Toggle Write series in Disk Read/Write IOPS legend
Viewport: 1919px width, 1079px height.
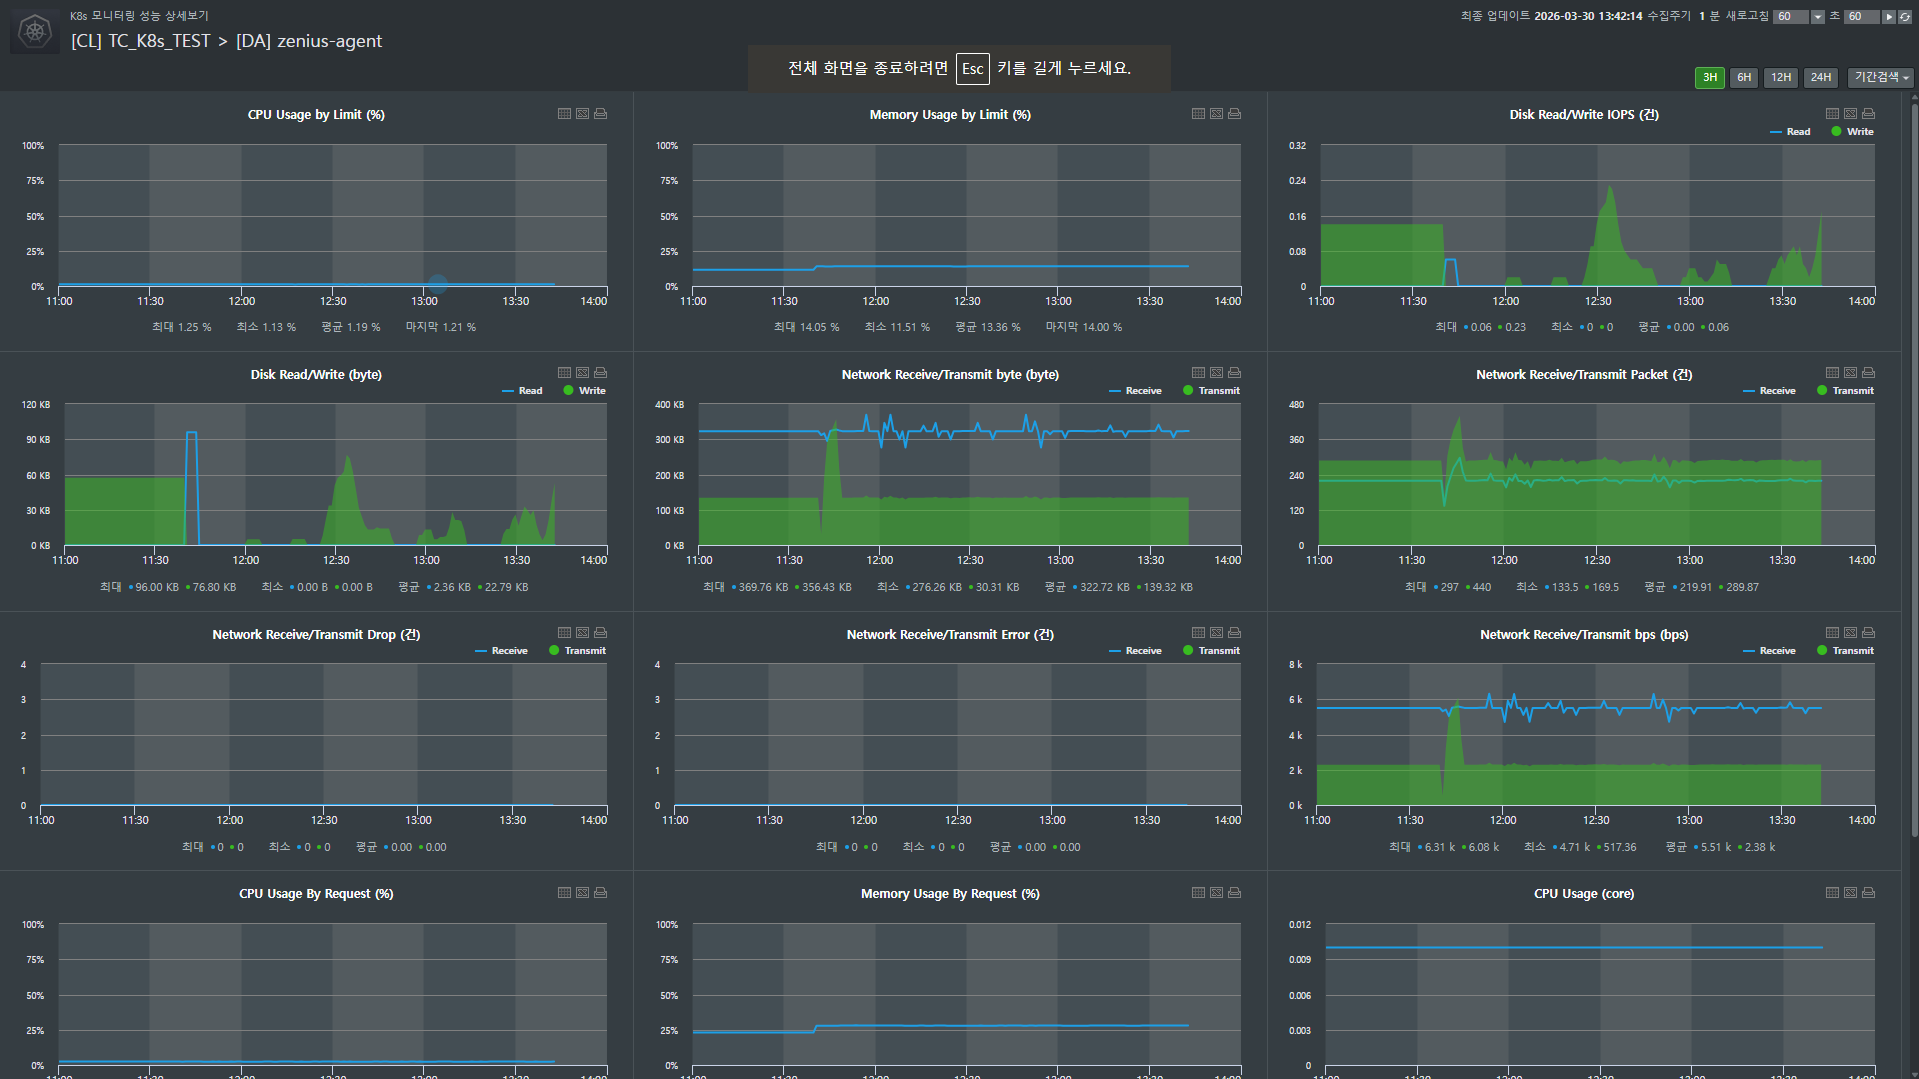1852,132
